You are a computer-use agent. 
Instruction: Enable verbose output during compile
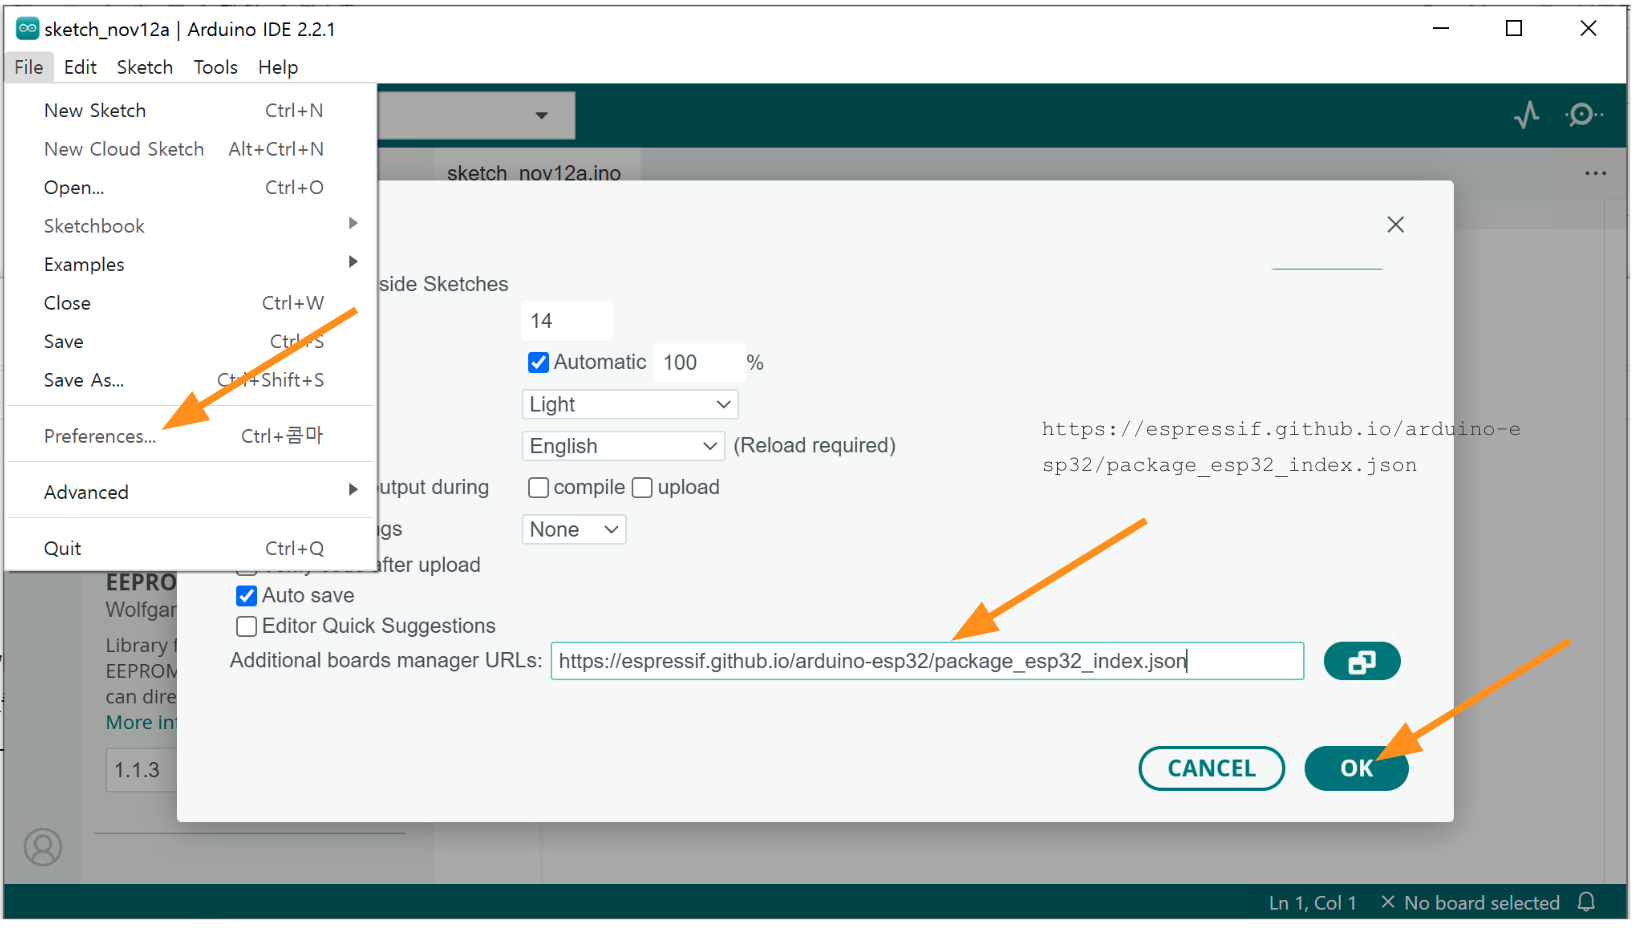click(538, 487)
